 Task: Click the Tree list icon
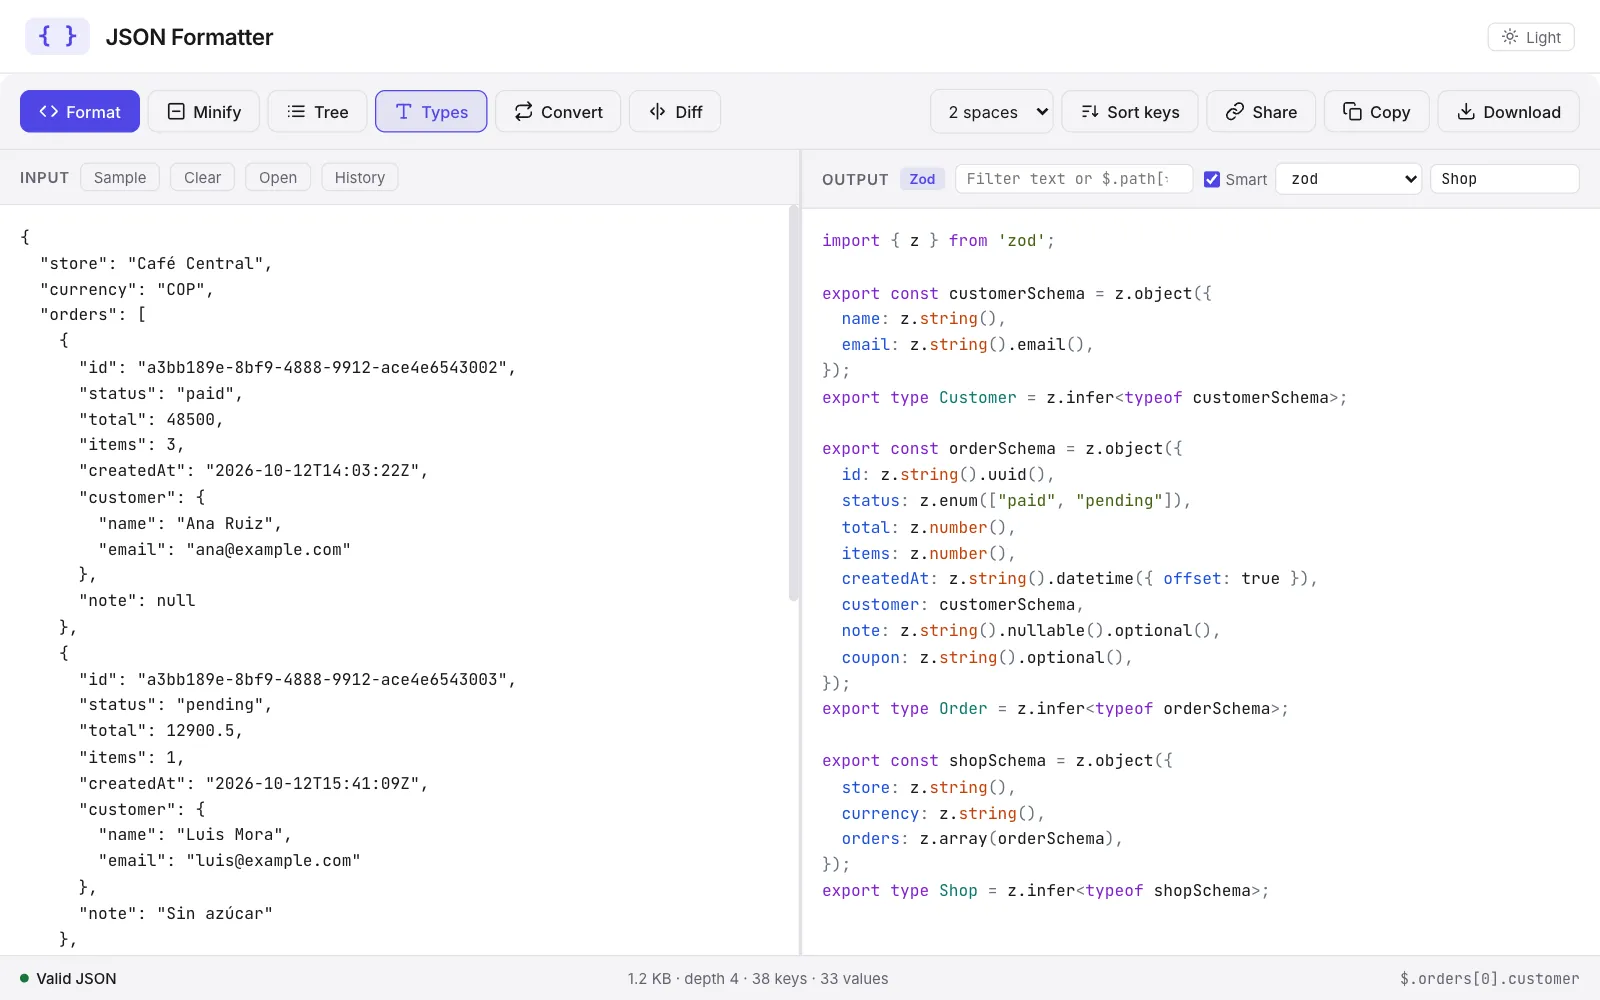point(296,112)
